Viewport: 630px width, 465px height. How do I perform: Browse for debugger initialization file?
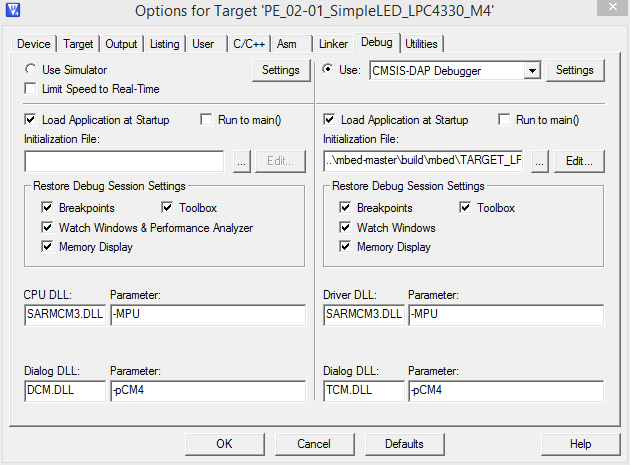point(540,160)
